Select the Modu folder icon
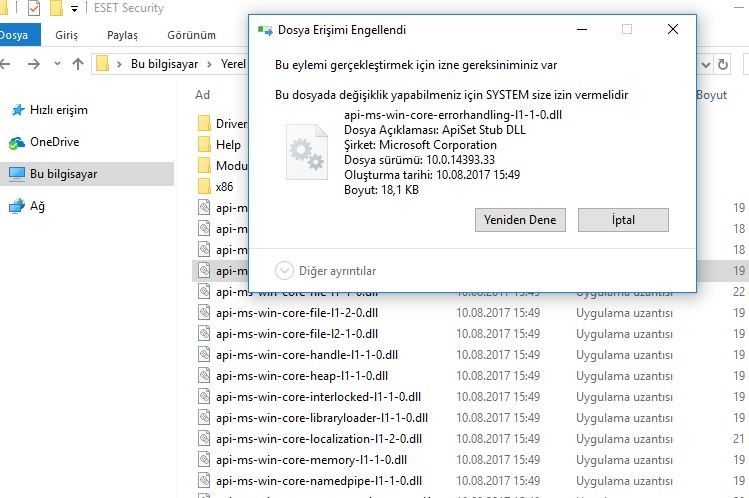This screenshot has width=749, height=498. click(204, 165)
